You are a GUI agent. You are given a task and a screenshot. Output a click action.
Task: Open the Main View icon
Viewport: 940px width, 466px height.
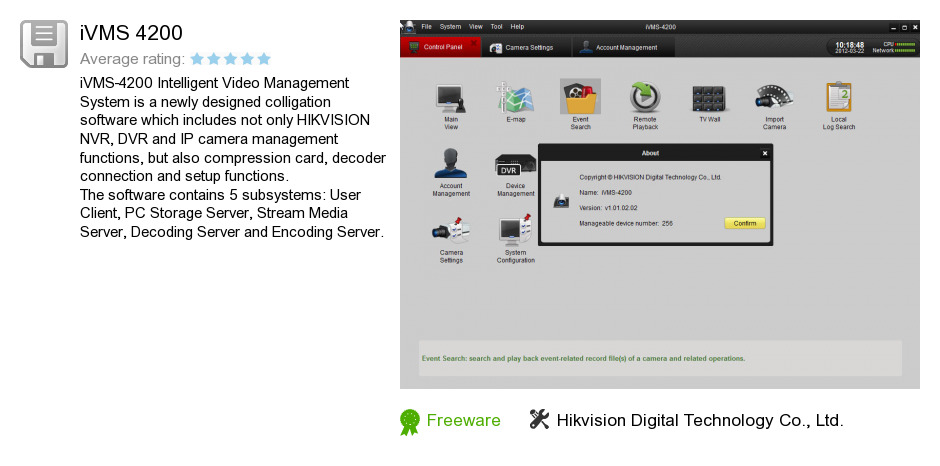tap(451, 99)
